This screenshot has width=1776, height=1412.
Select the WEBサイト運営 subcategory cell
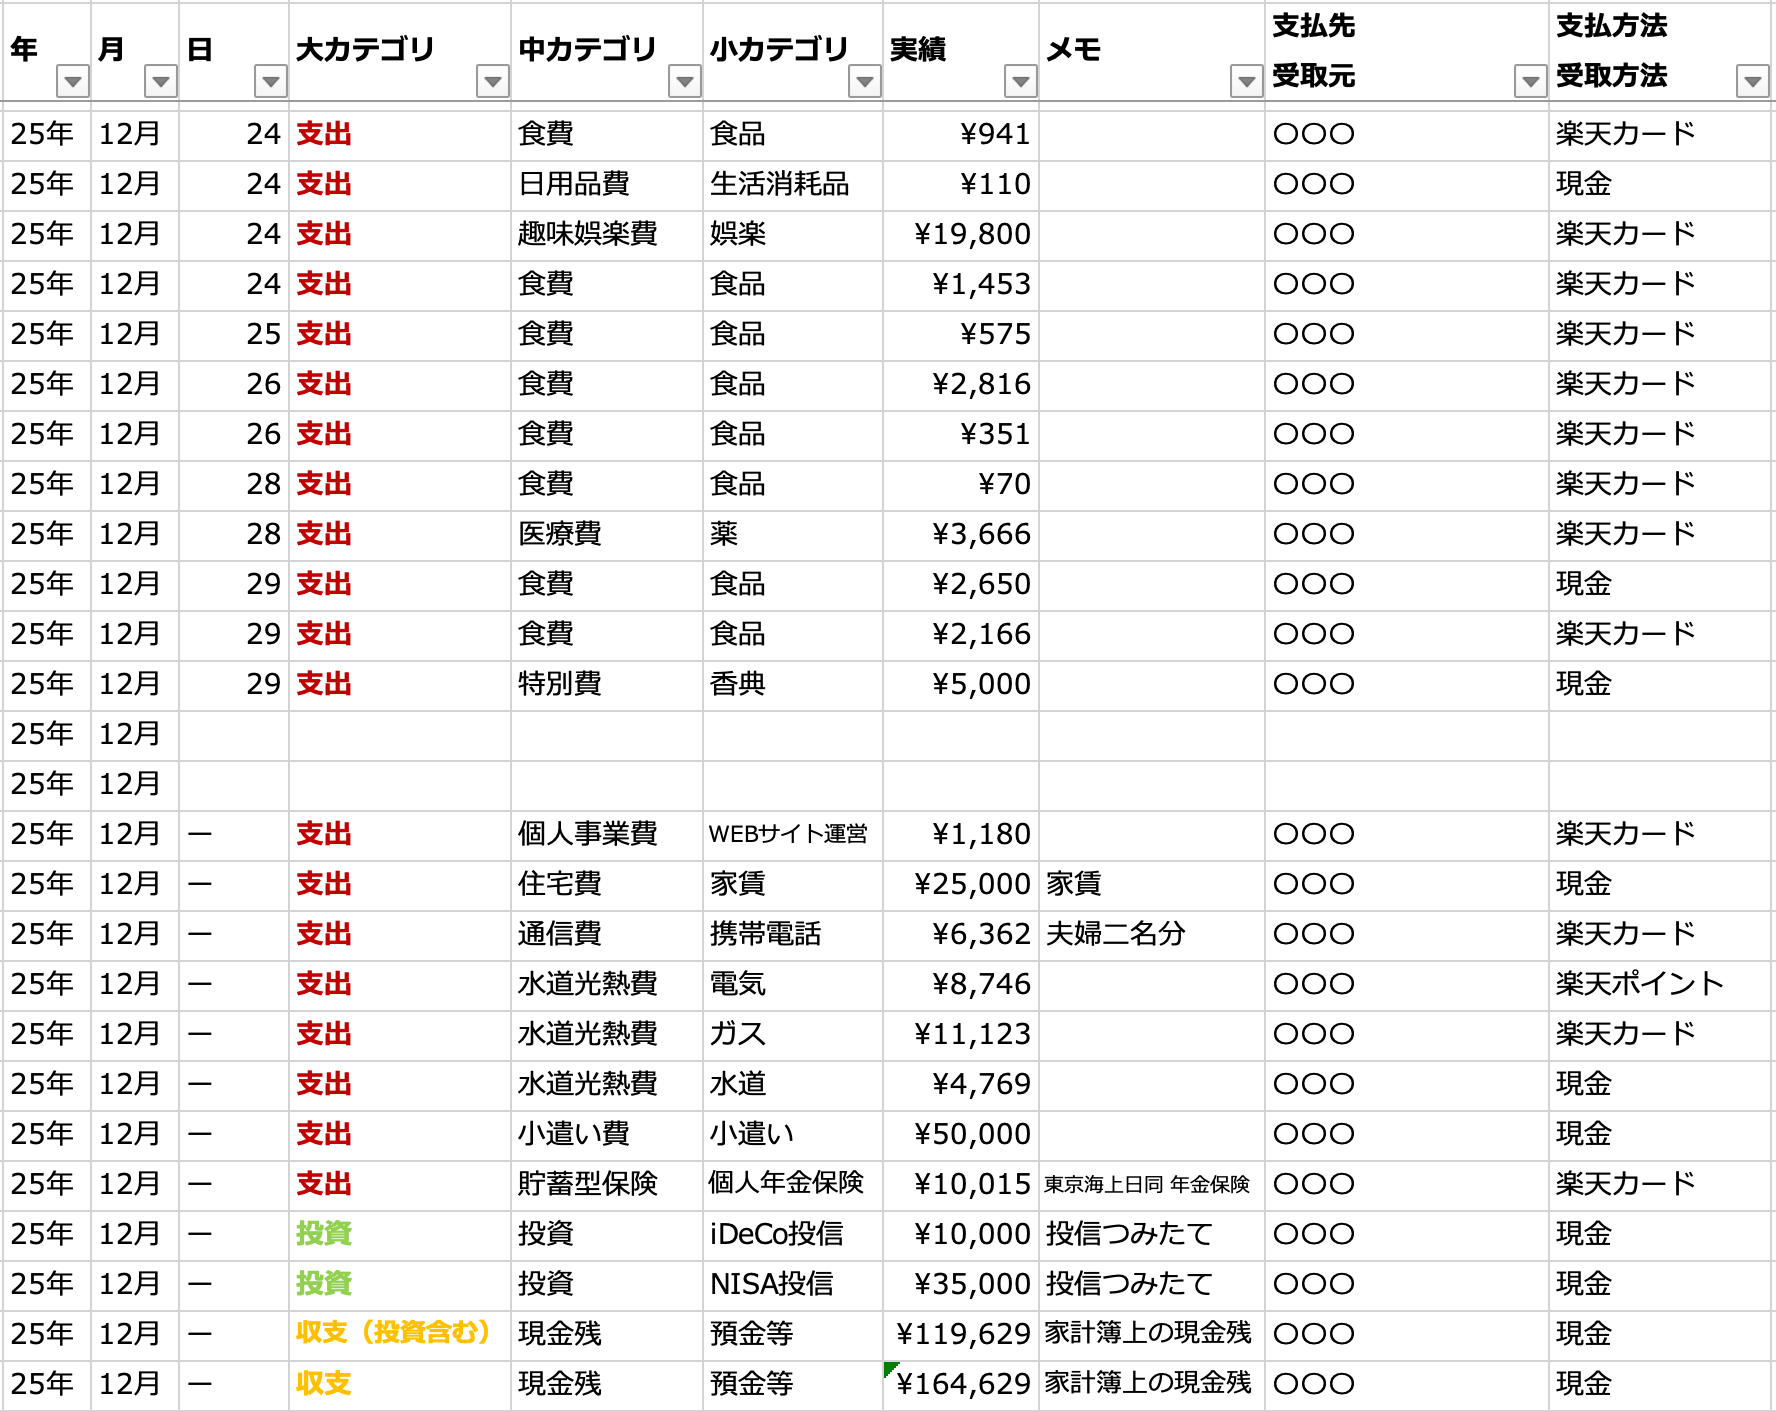(x=788, y=834)
